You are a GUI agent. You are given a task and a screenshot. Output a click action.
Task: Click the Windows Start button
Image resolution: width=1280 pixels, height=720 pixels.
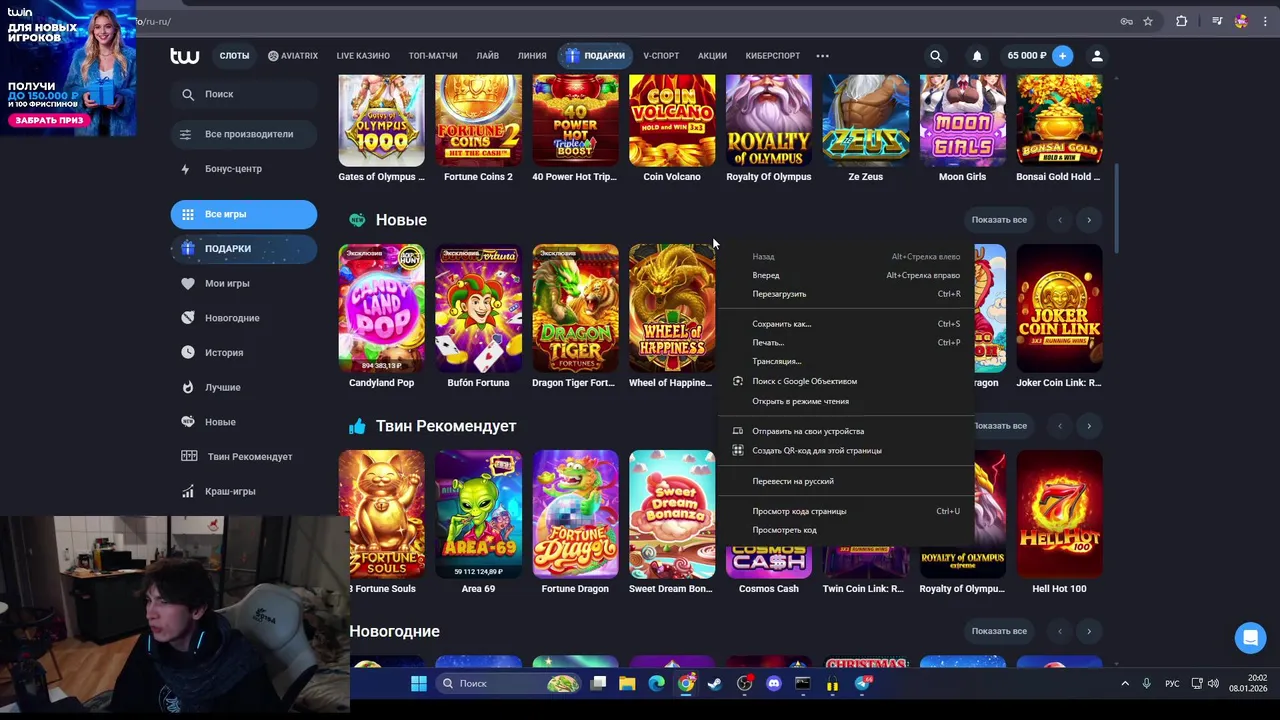pyautogui.click(x=419, y=683)
